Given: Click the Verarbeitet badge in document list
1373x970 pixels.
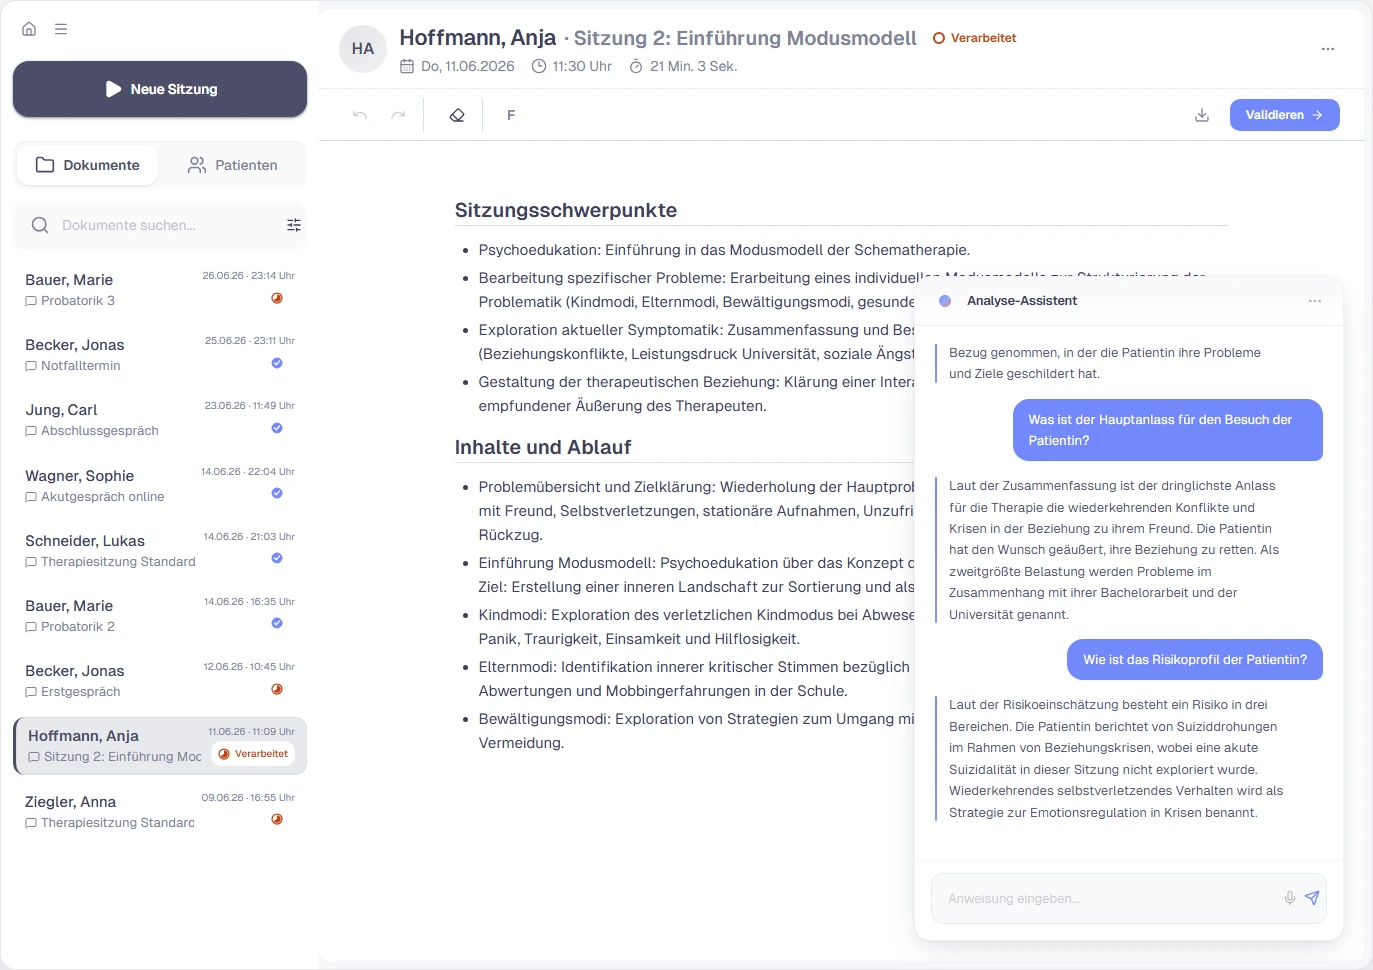Looking at the screenshot, I should pyautogui.click(x=253, y=754).
